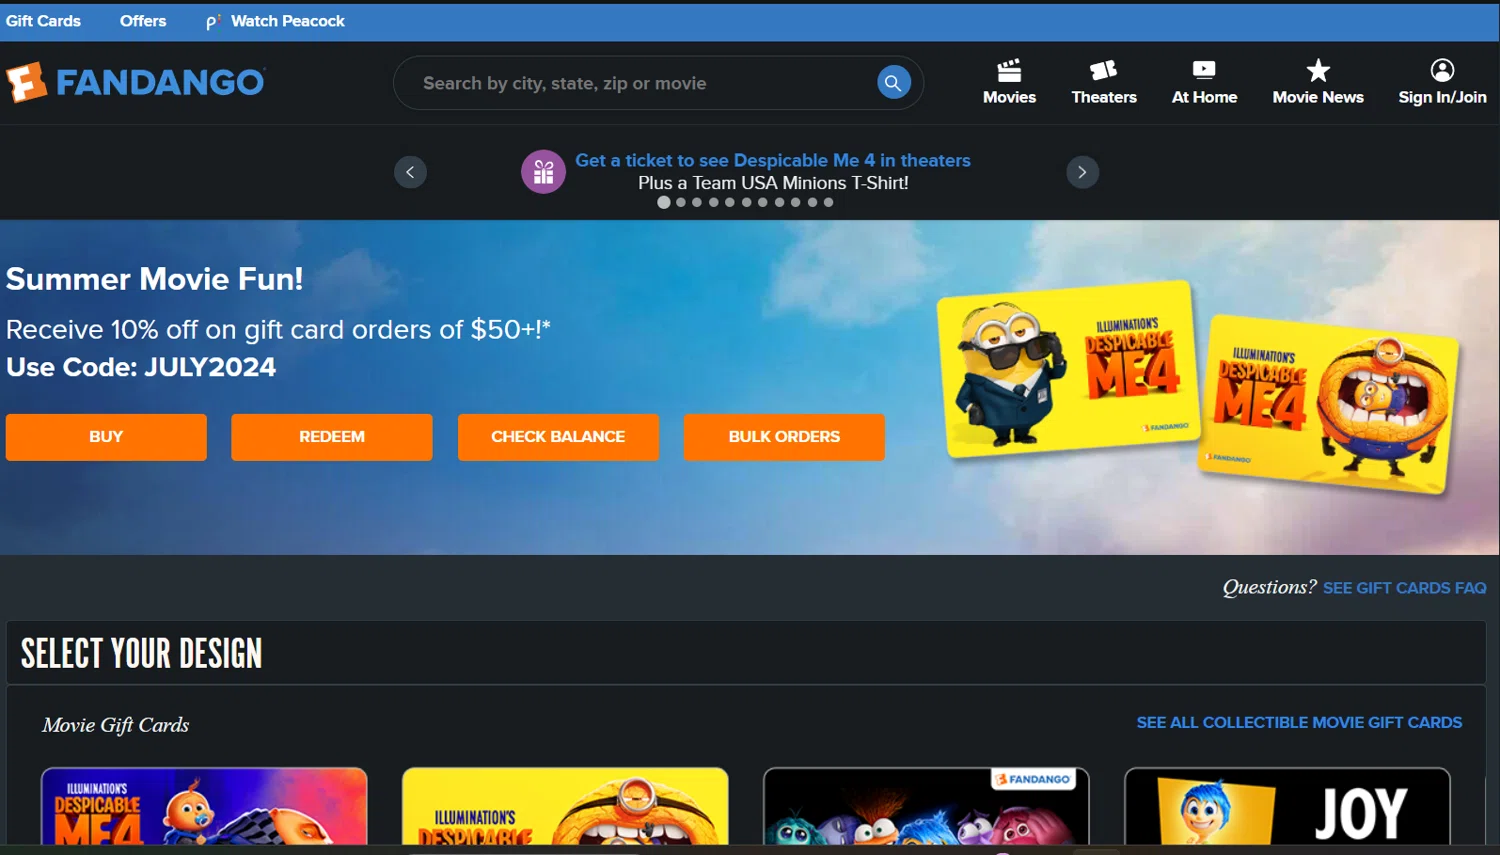This screenshot has width=1500, height=855.
Task: Click the Minion in suit banner gift card
Action: (x=1070, y=370)
